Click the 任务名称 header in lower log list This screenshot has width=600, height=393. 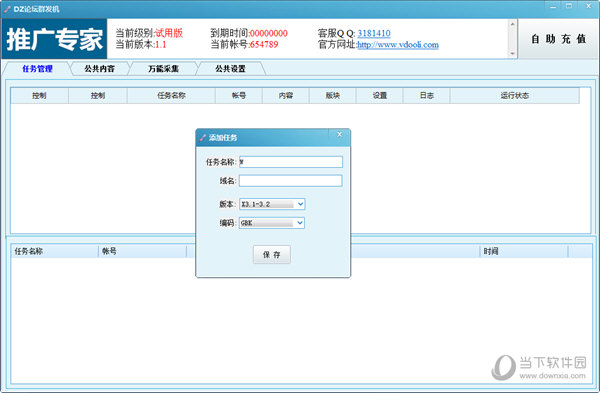(54, 251)
